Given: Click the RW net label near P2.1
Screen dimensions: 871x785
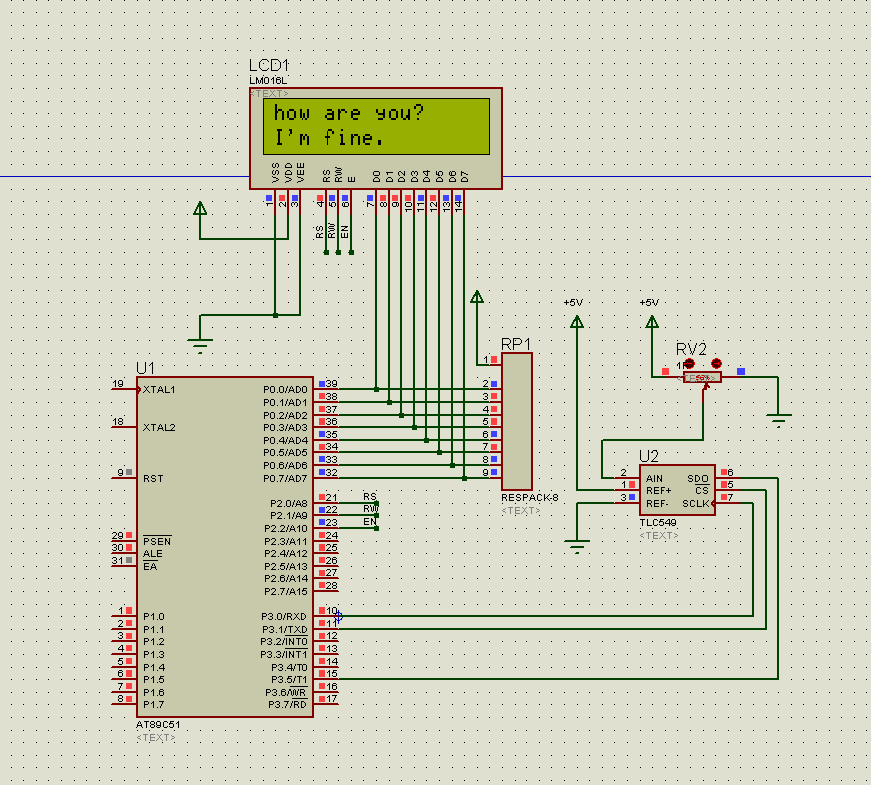Looking at the screenshot, I should (x=371, y=509).
